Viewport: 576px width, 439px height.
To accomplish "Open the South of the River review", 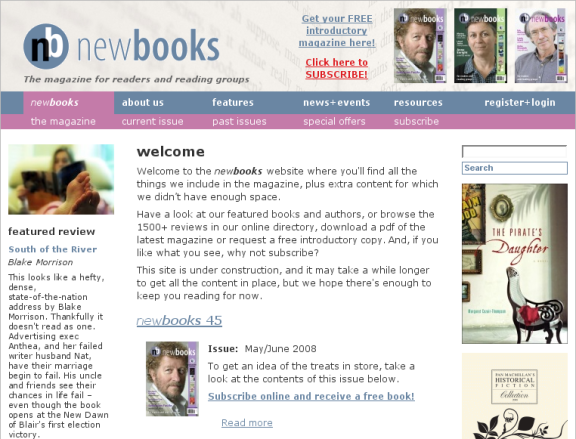I will (x=53, y=249).
